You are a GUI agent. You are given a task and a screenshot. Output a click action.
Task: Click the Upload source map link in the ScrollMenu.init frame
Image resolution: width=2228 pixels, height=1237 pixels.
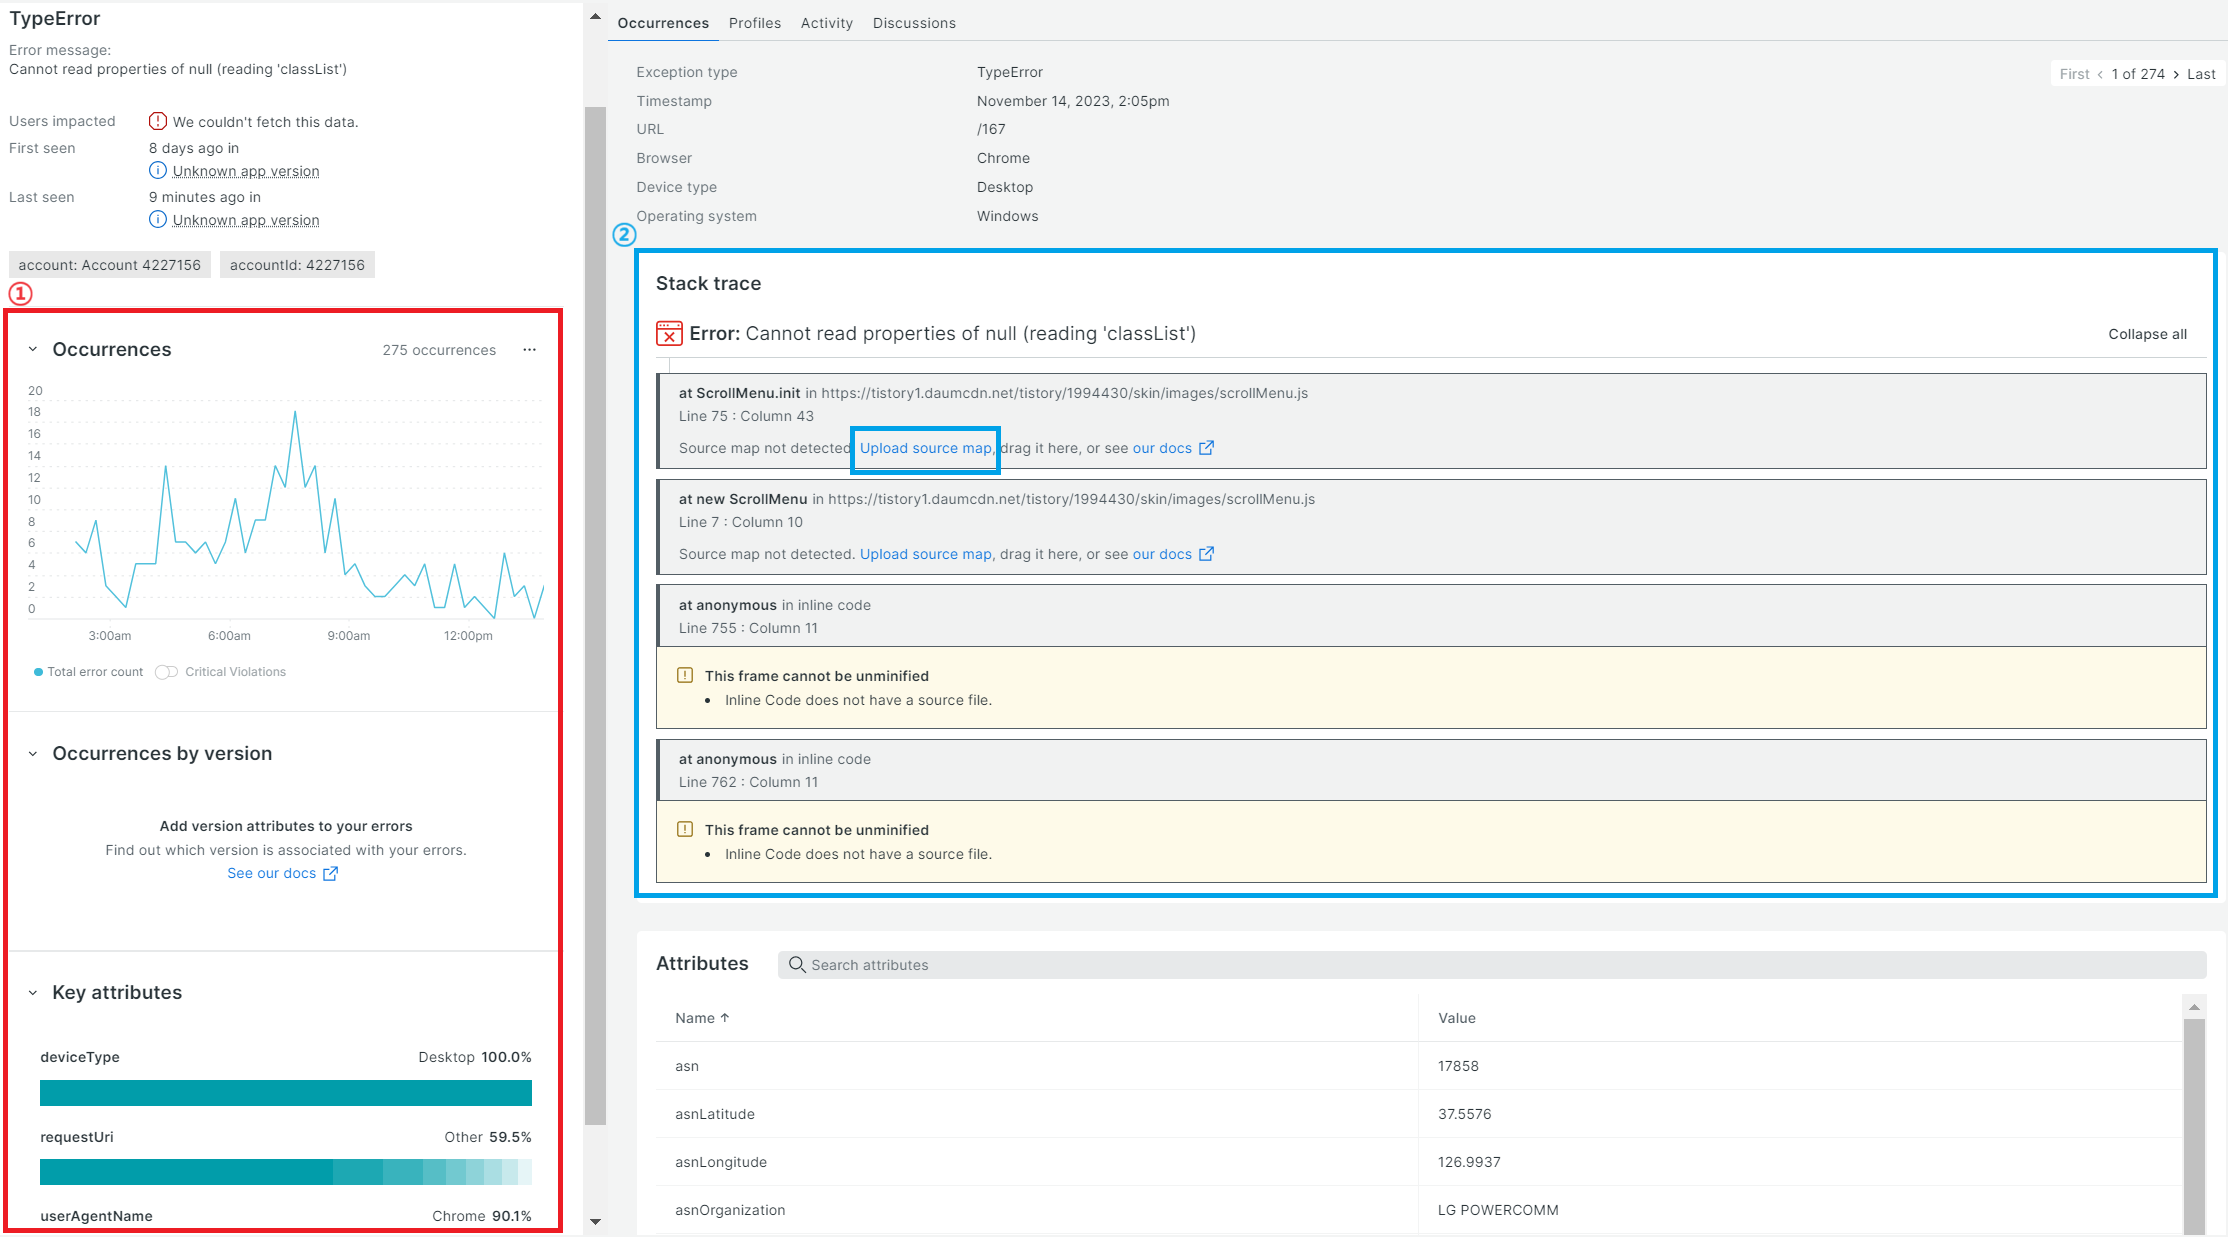coord(925,448)
